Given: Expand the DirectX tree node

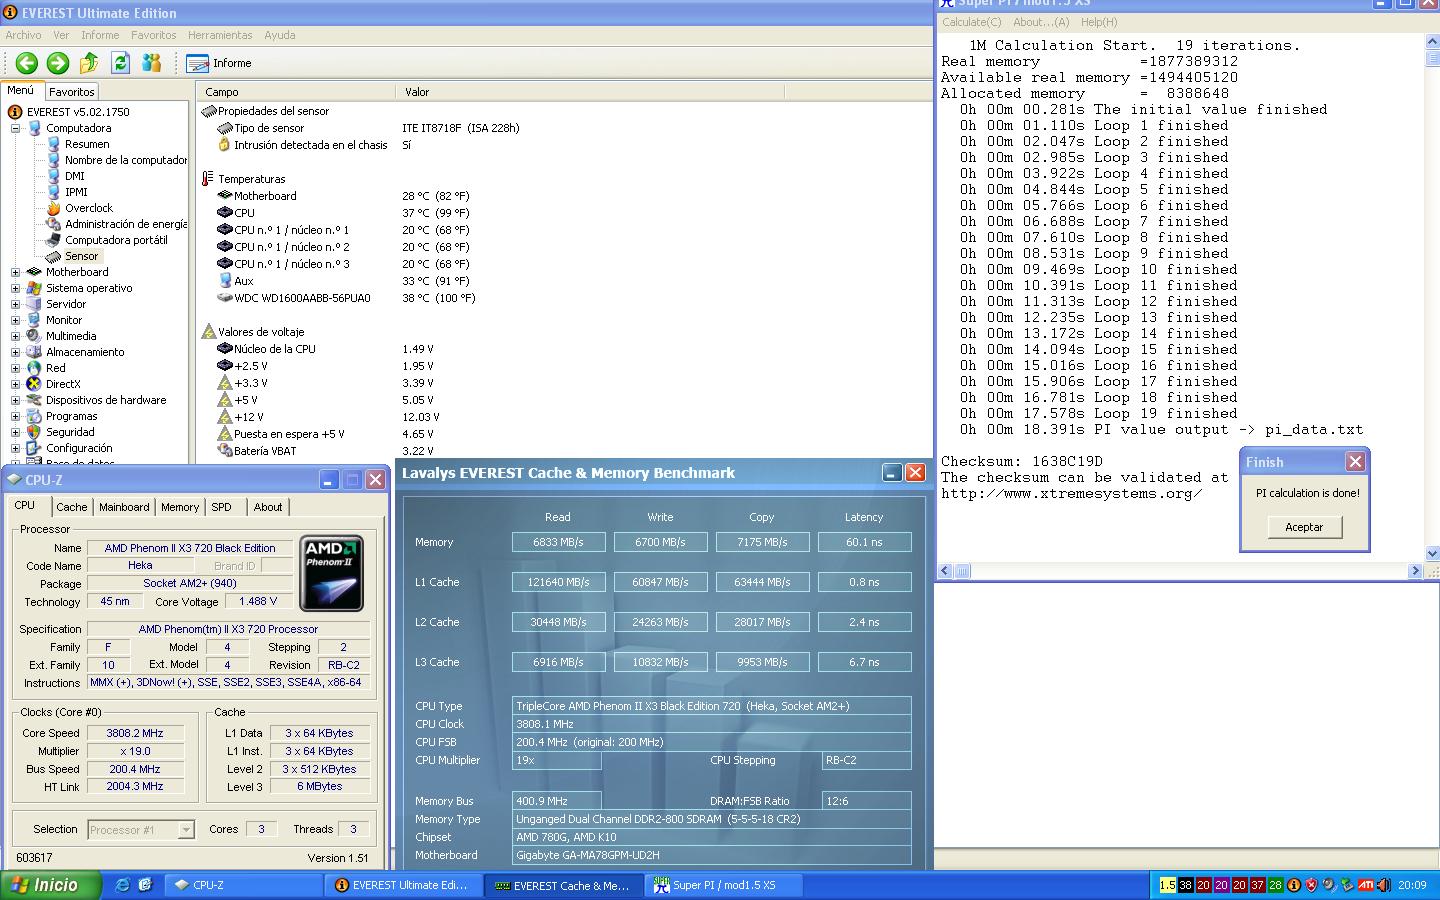Looking at the screenshot, I should pos(15,384).
